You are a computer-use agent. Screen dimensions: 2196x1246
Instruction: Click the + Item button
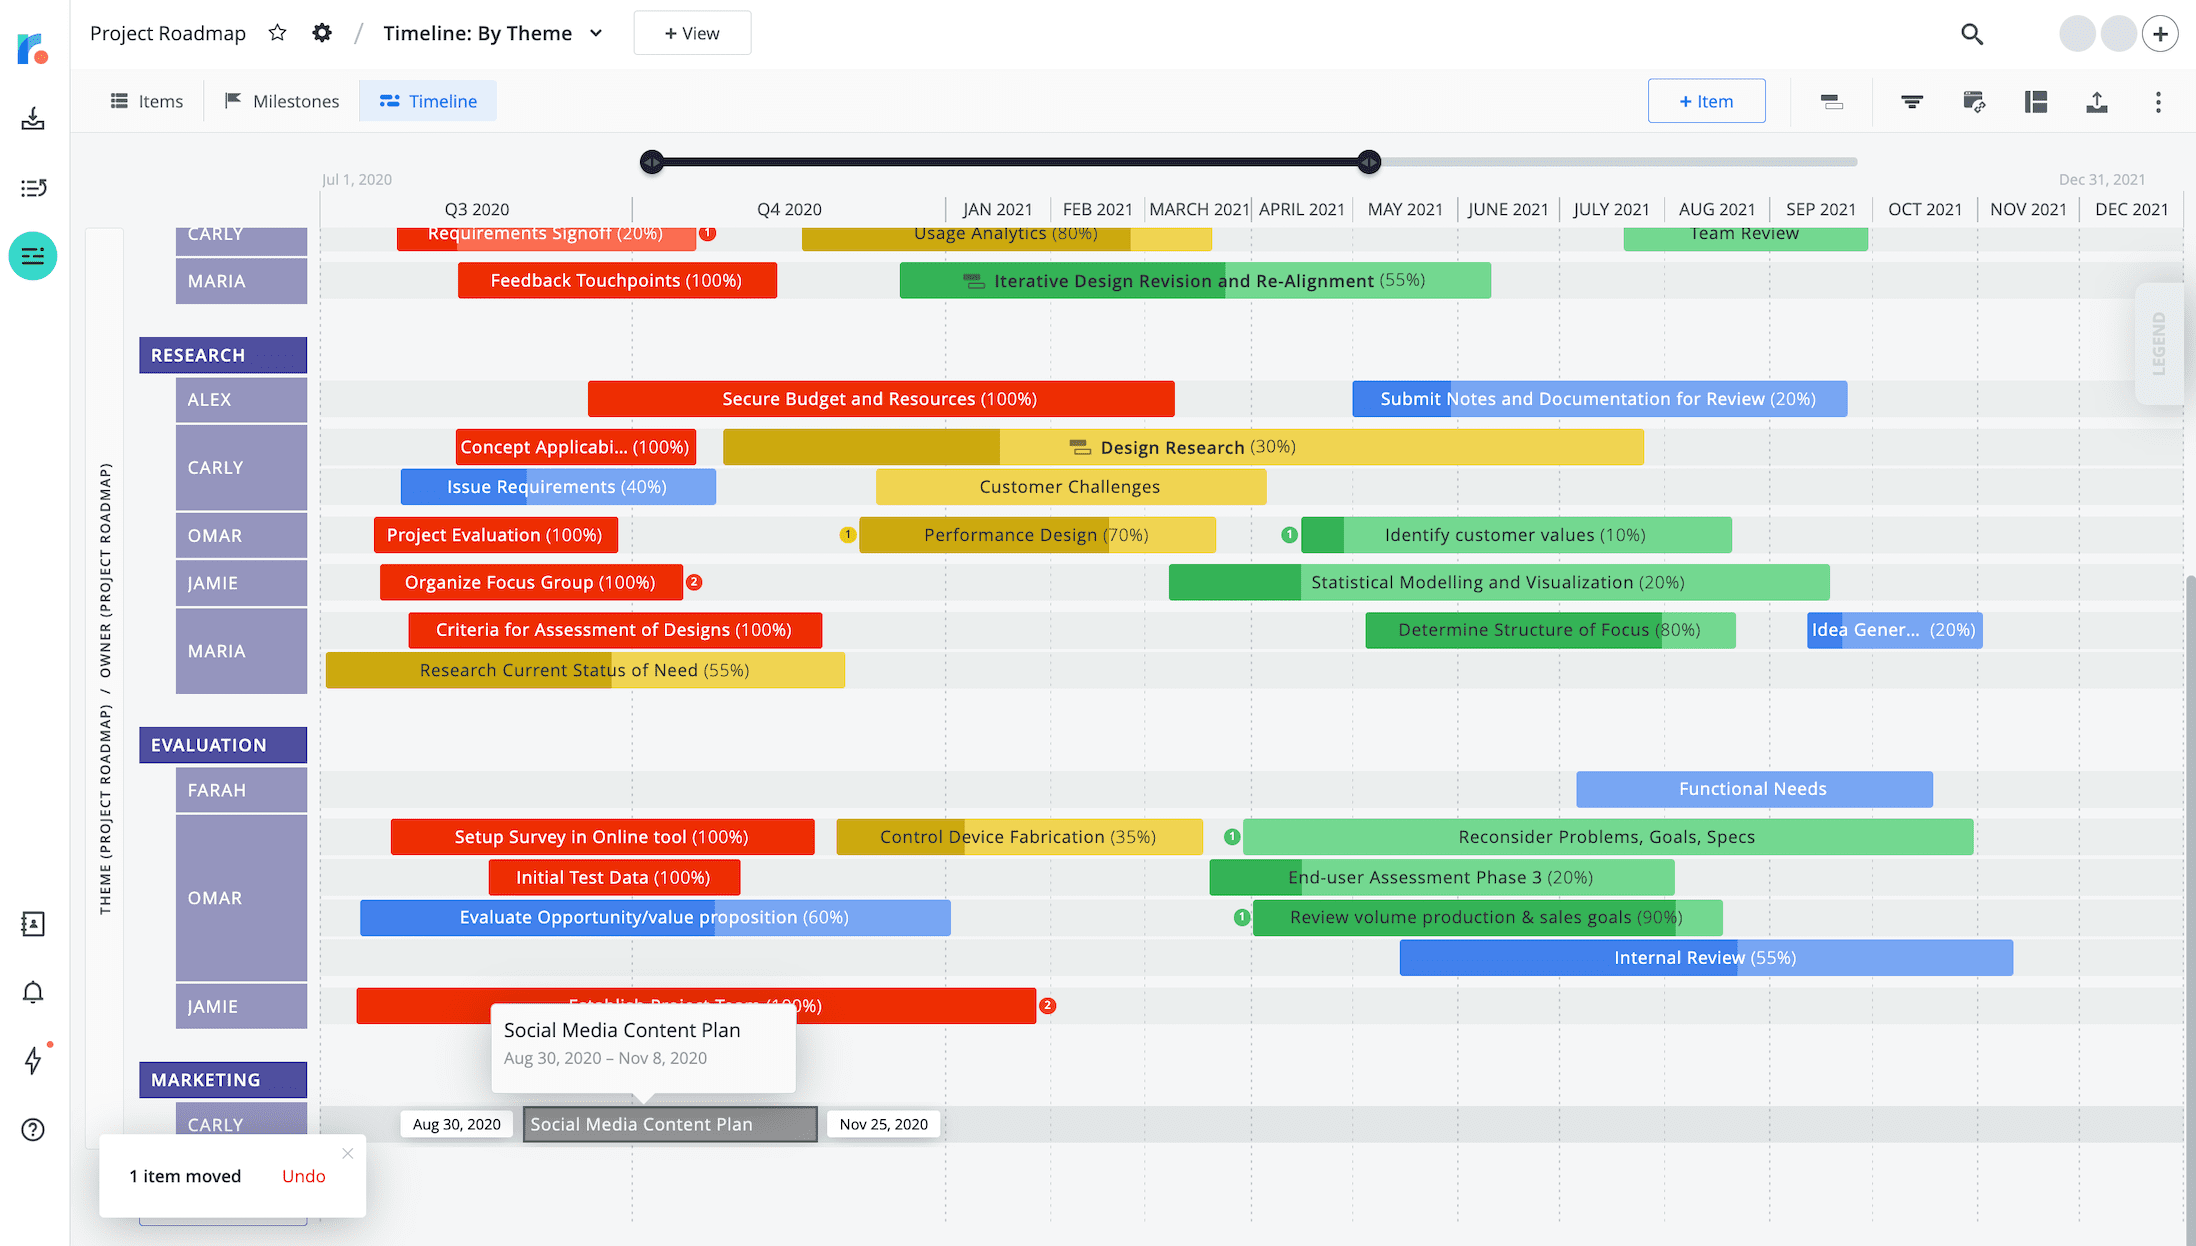pyautogui.click(x=1706, y=100)
